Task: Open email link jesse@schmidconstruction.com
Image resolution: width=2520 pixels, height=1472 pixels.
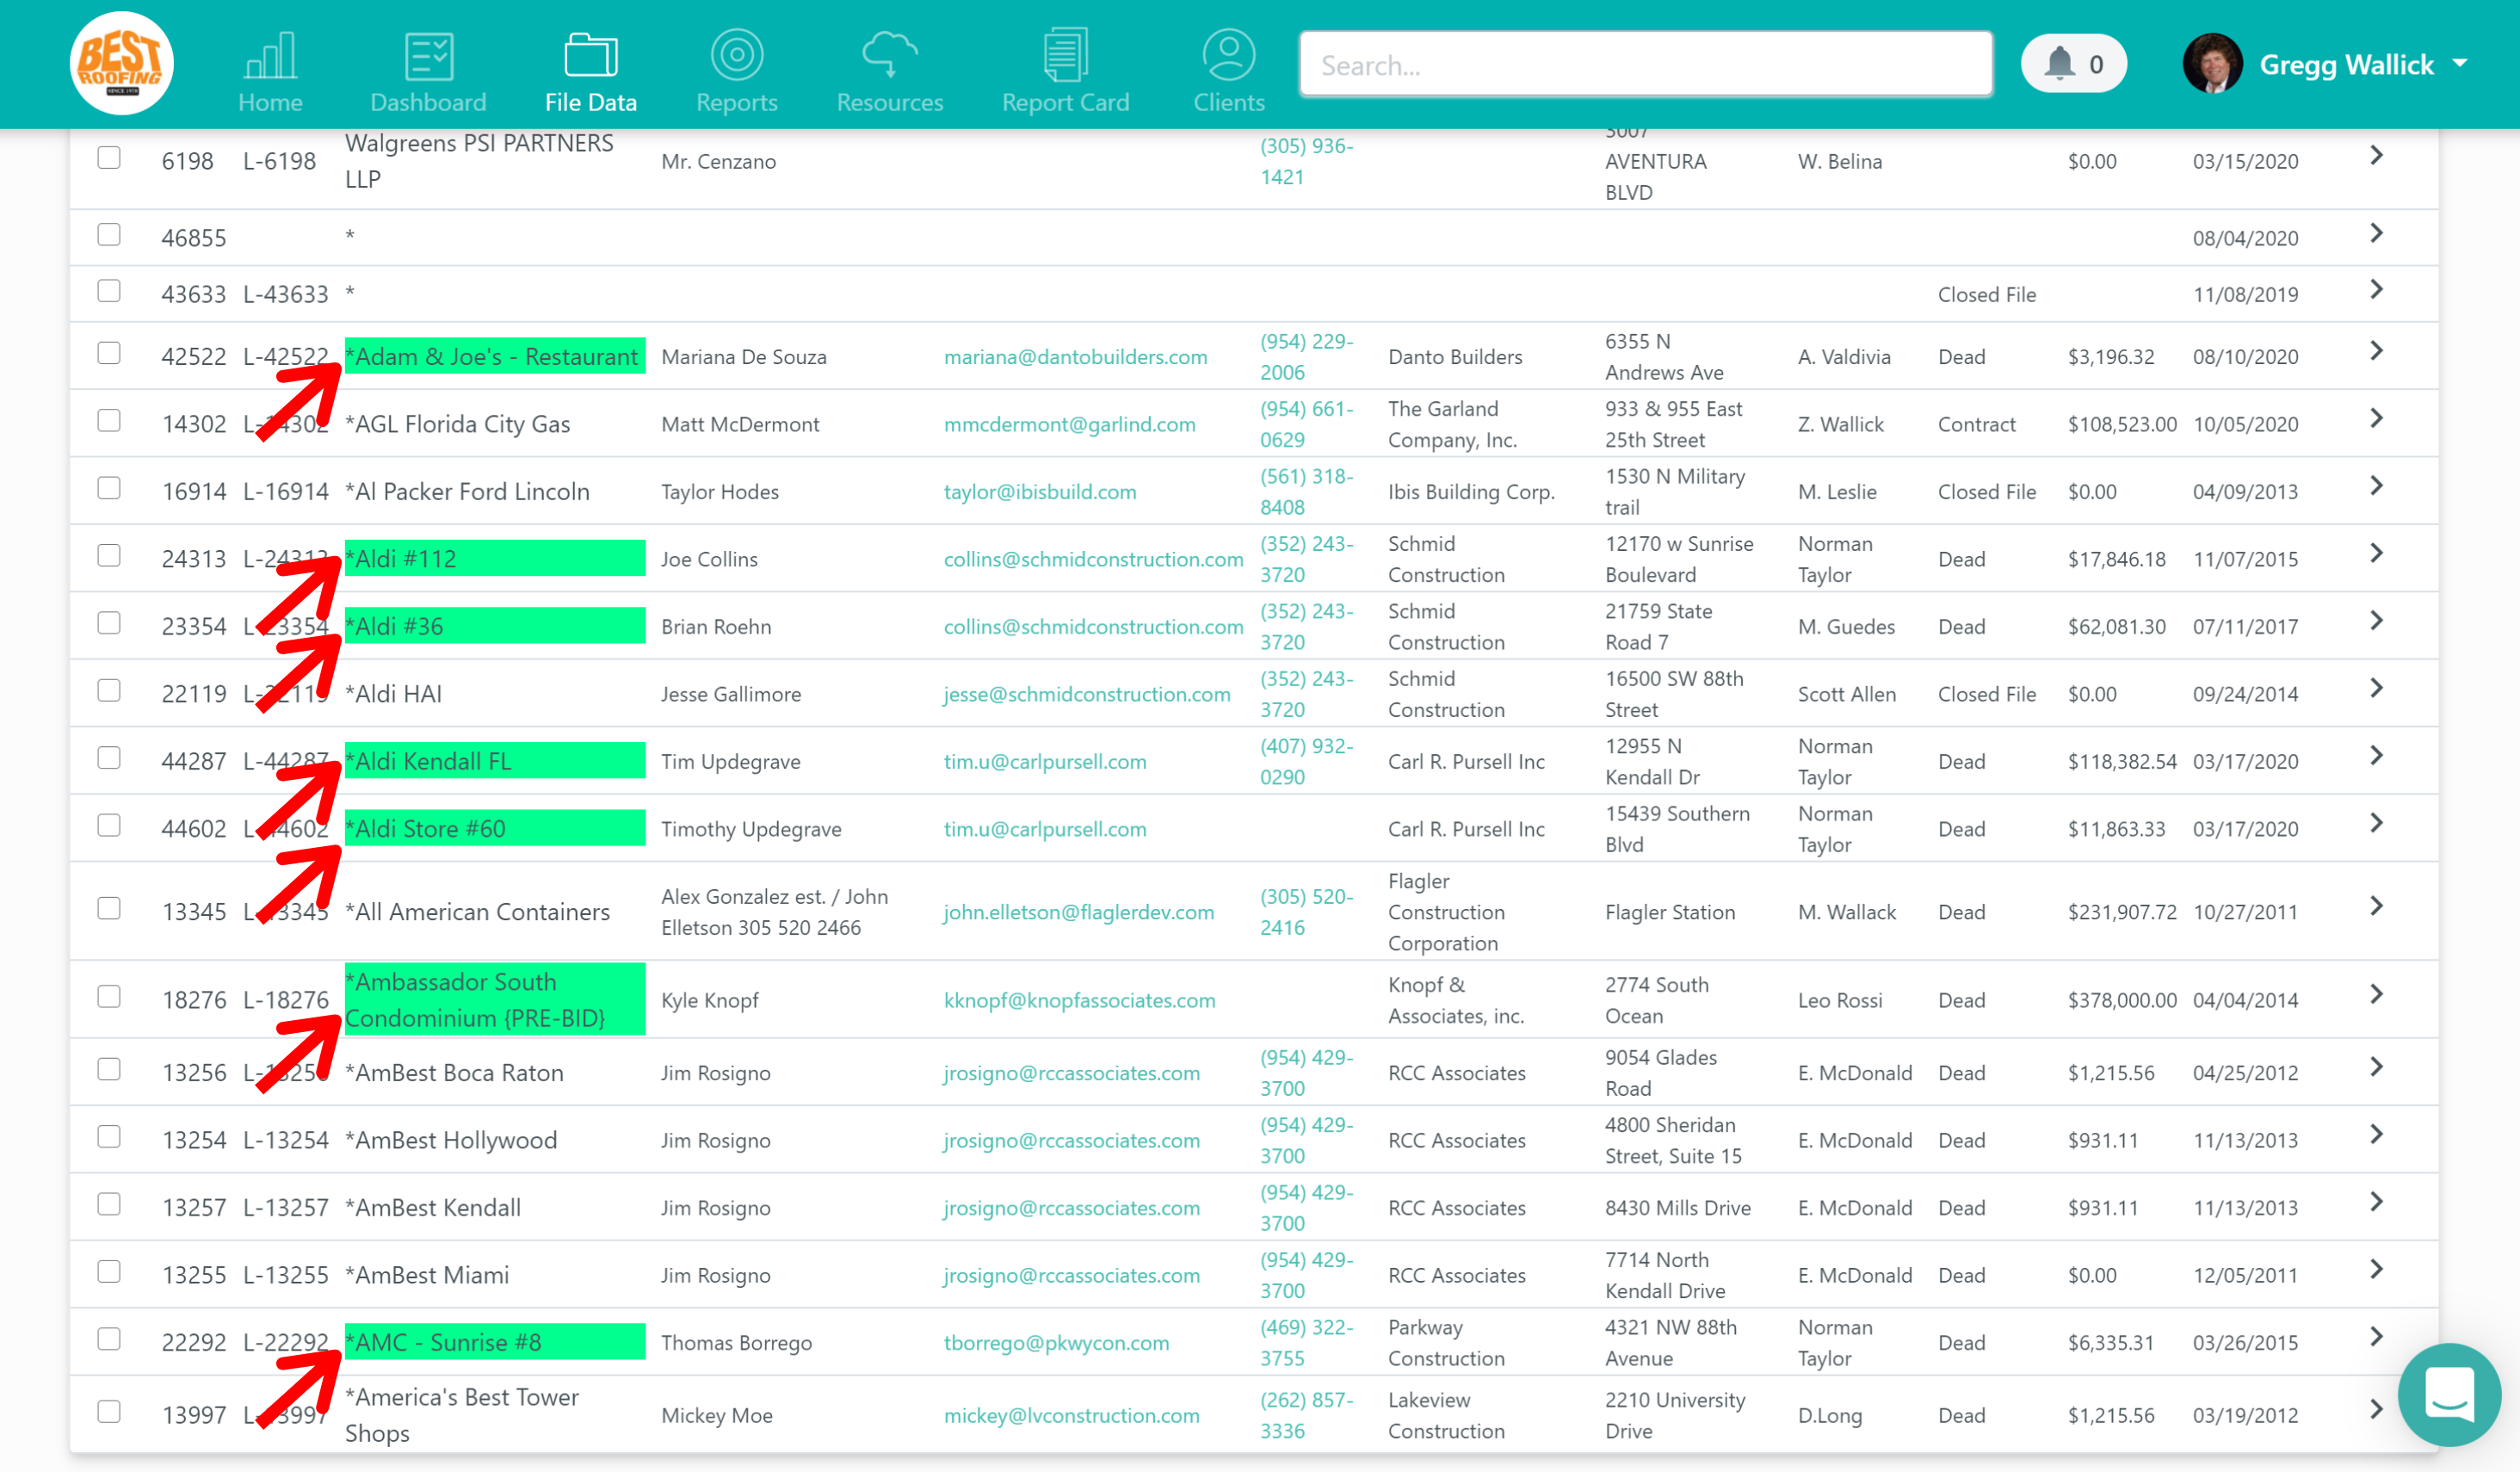Action: point(1087,694)
